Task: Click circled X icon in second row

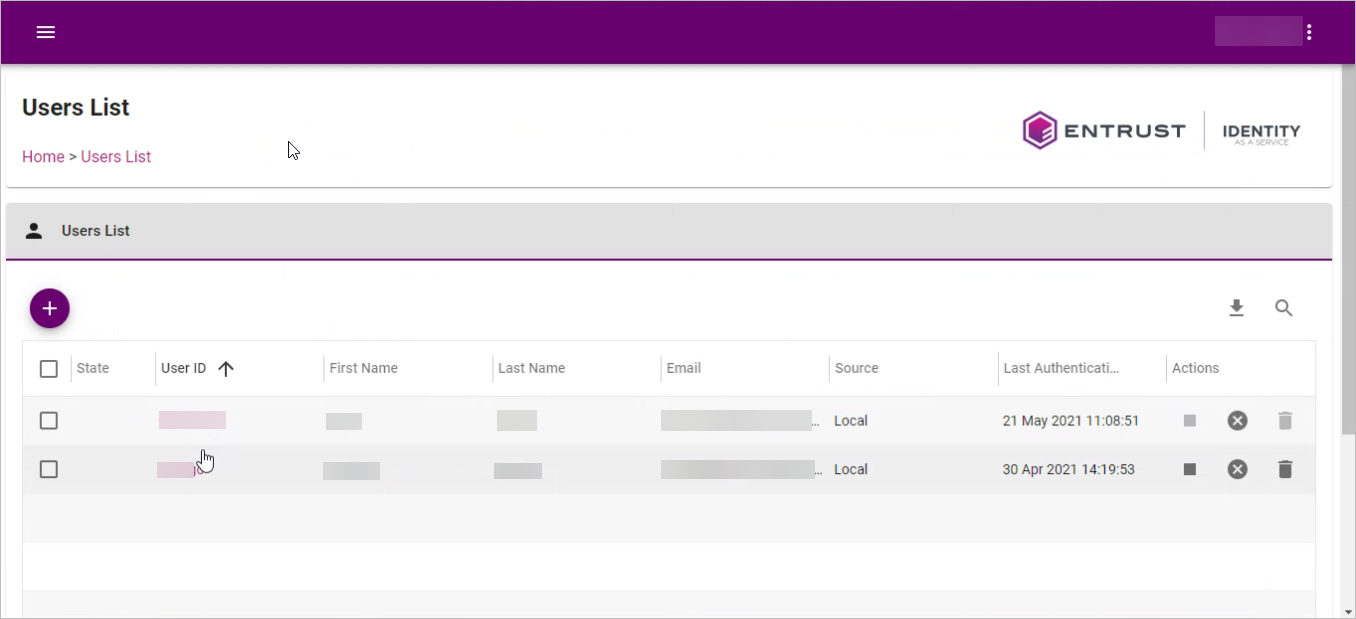Action: pos(1237,469)
